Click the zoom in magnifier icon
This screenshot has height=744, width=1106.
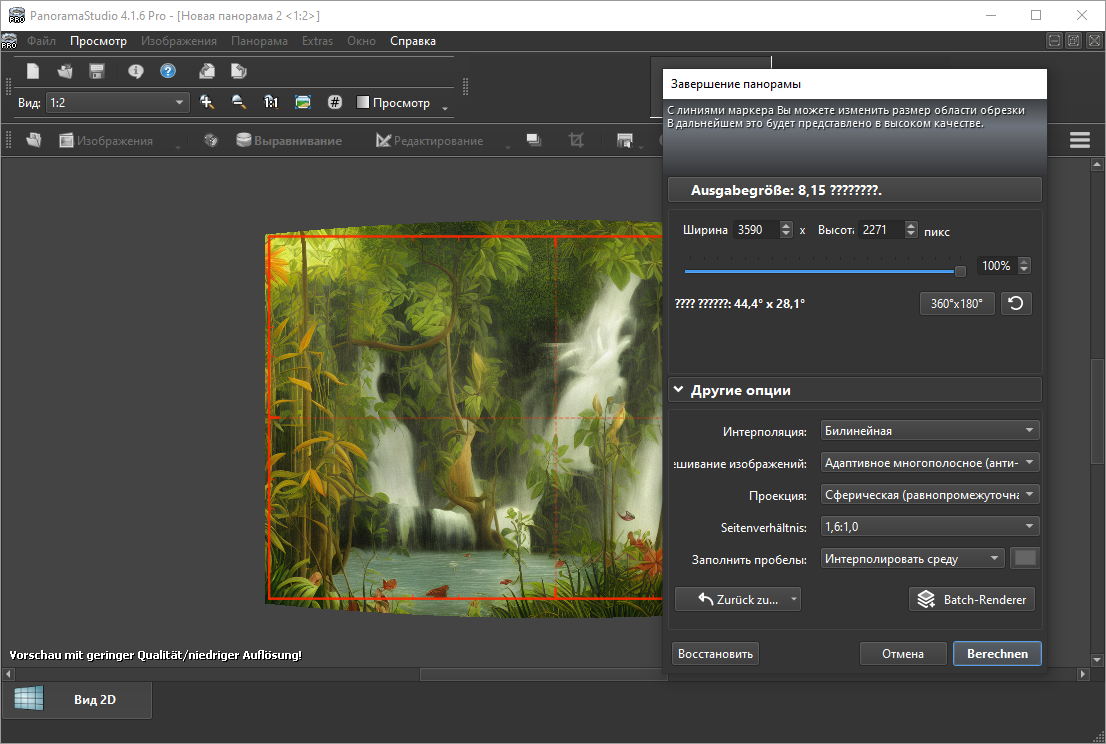click(207, 102)
